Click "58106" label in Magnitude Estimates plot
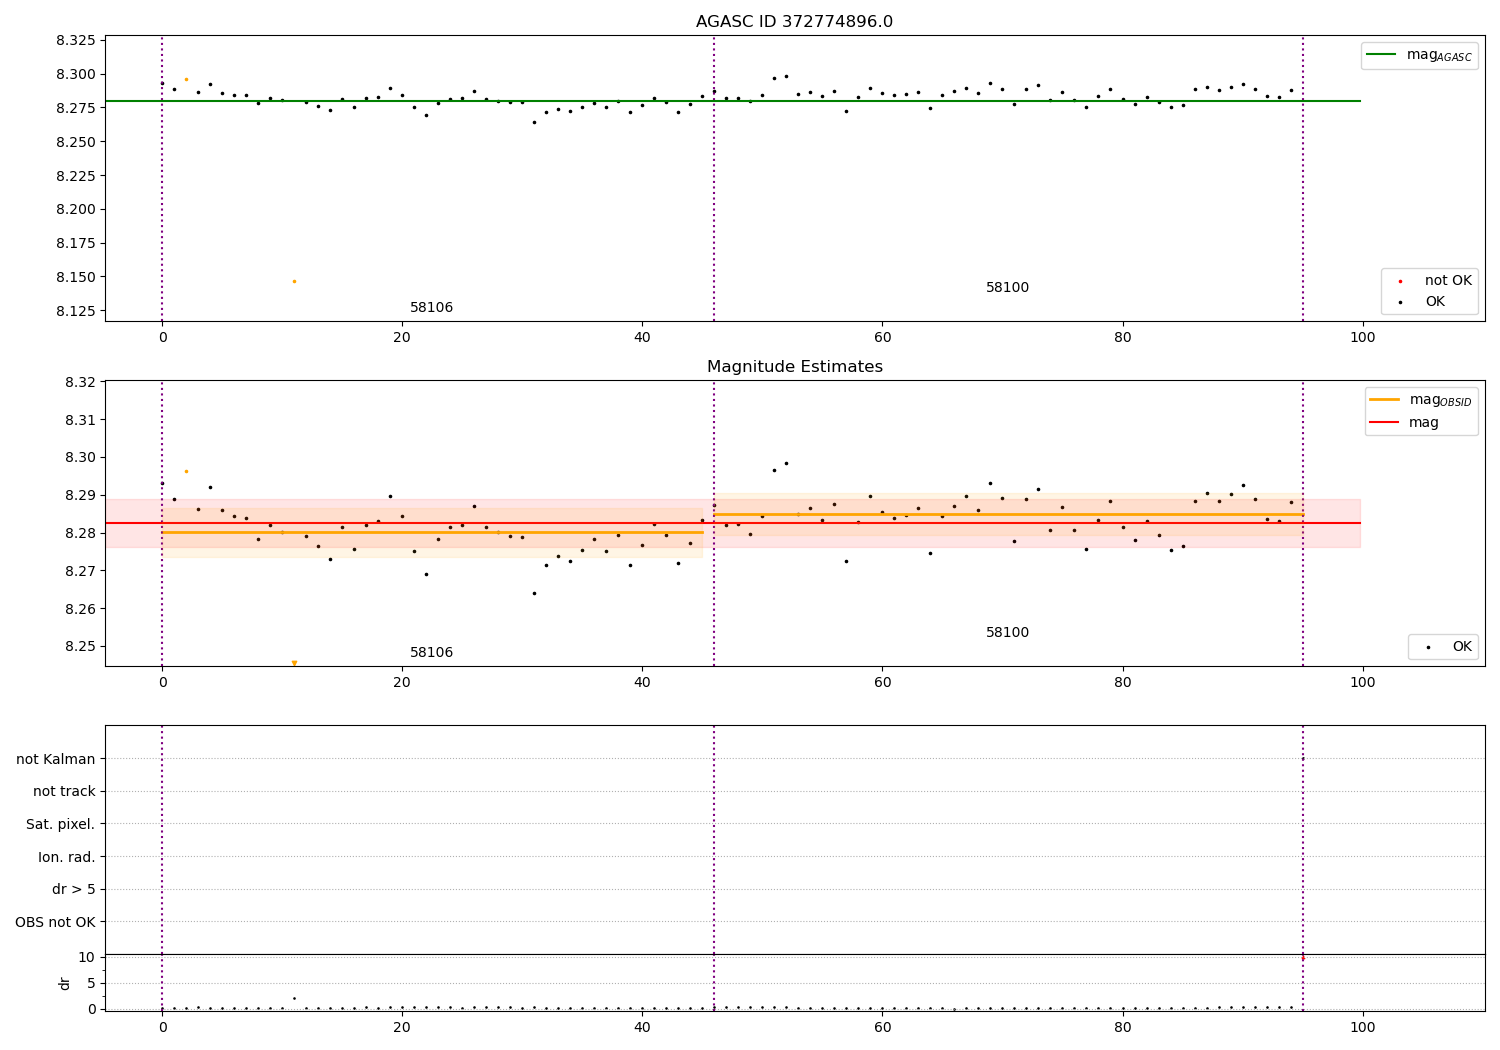The width and height of the screenshot is (1500, 1050). (x=431, y=653)
